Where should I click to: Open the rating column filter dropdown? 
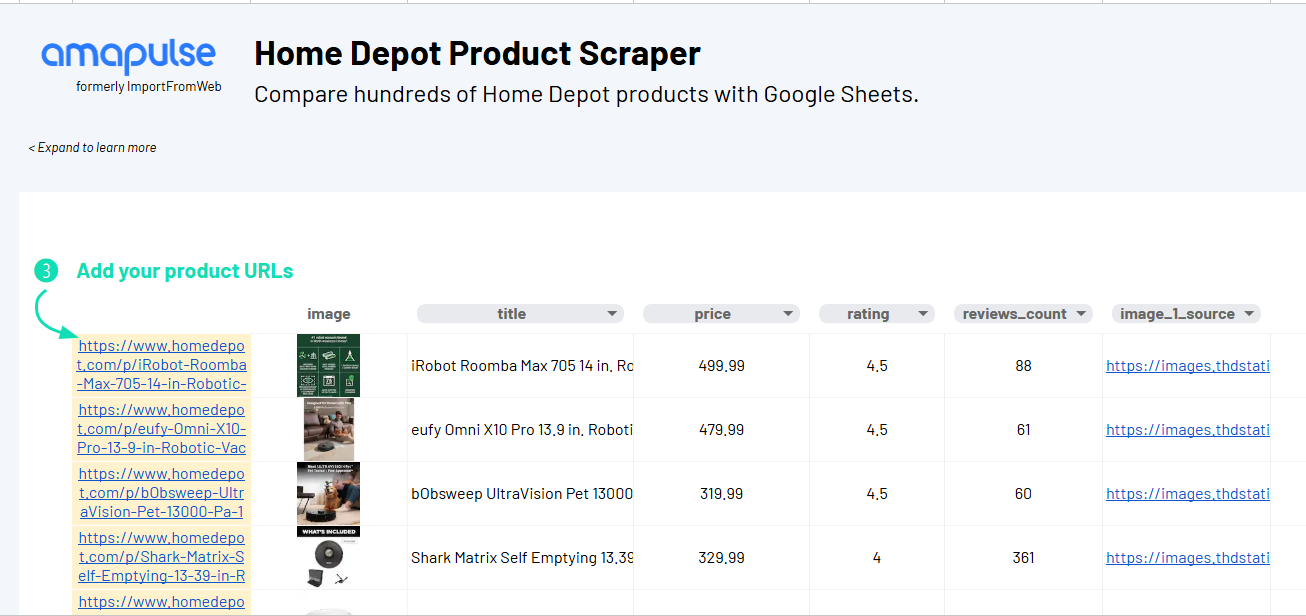pyautogui.click(x=923, y=314)
